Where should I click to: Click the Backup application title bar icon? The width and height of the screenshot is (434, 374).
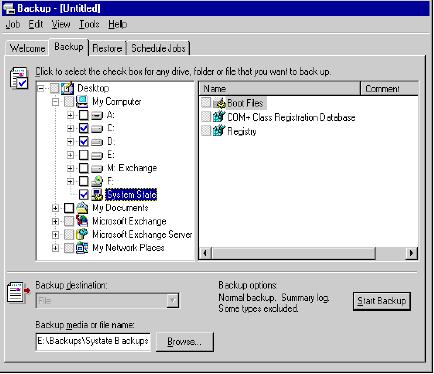(8, 8)
